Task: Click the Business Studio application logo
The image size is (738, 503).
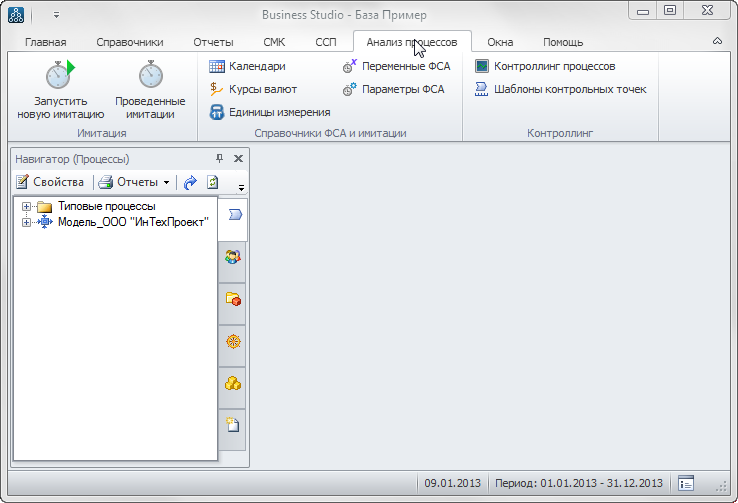Action: click(16, 15)
